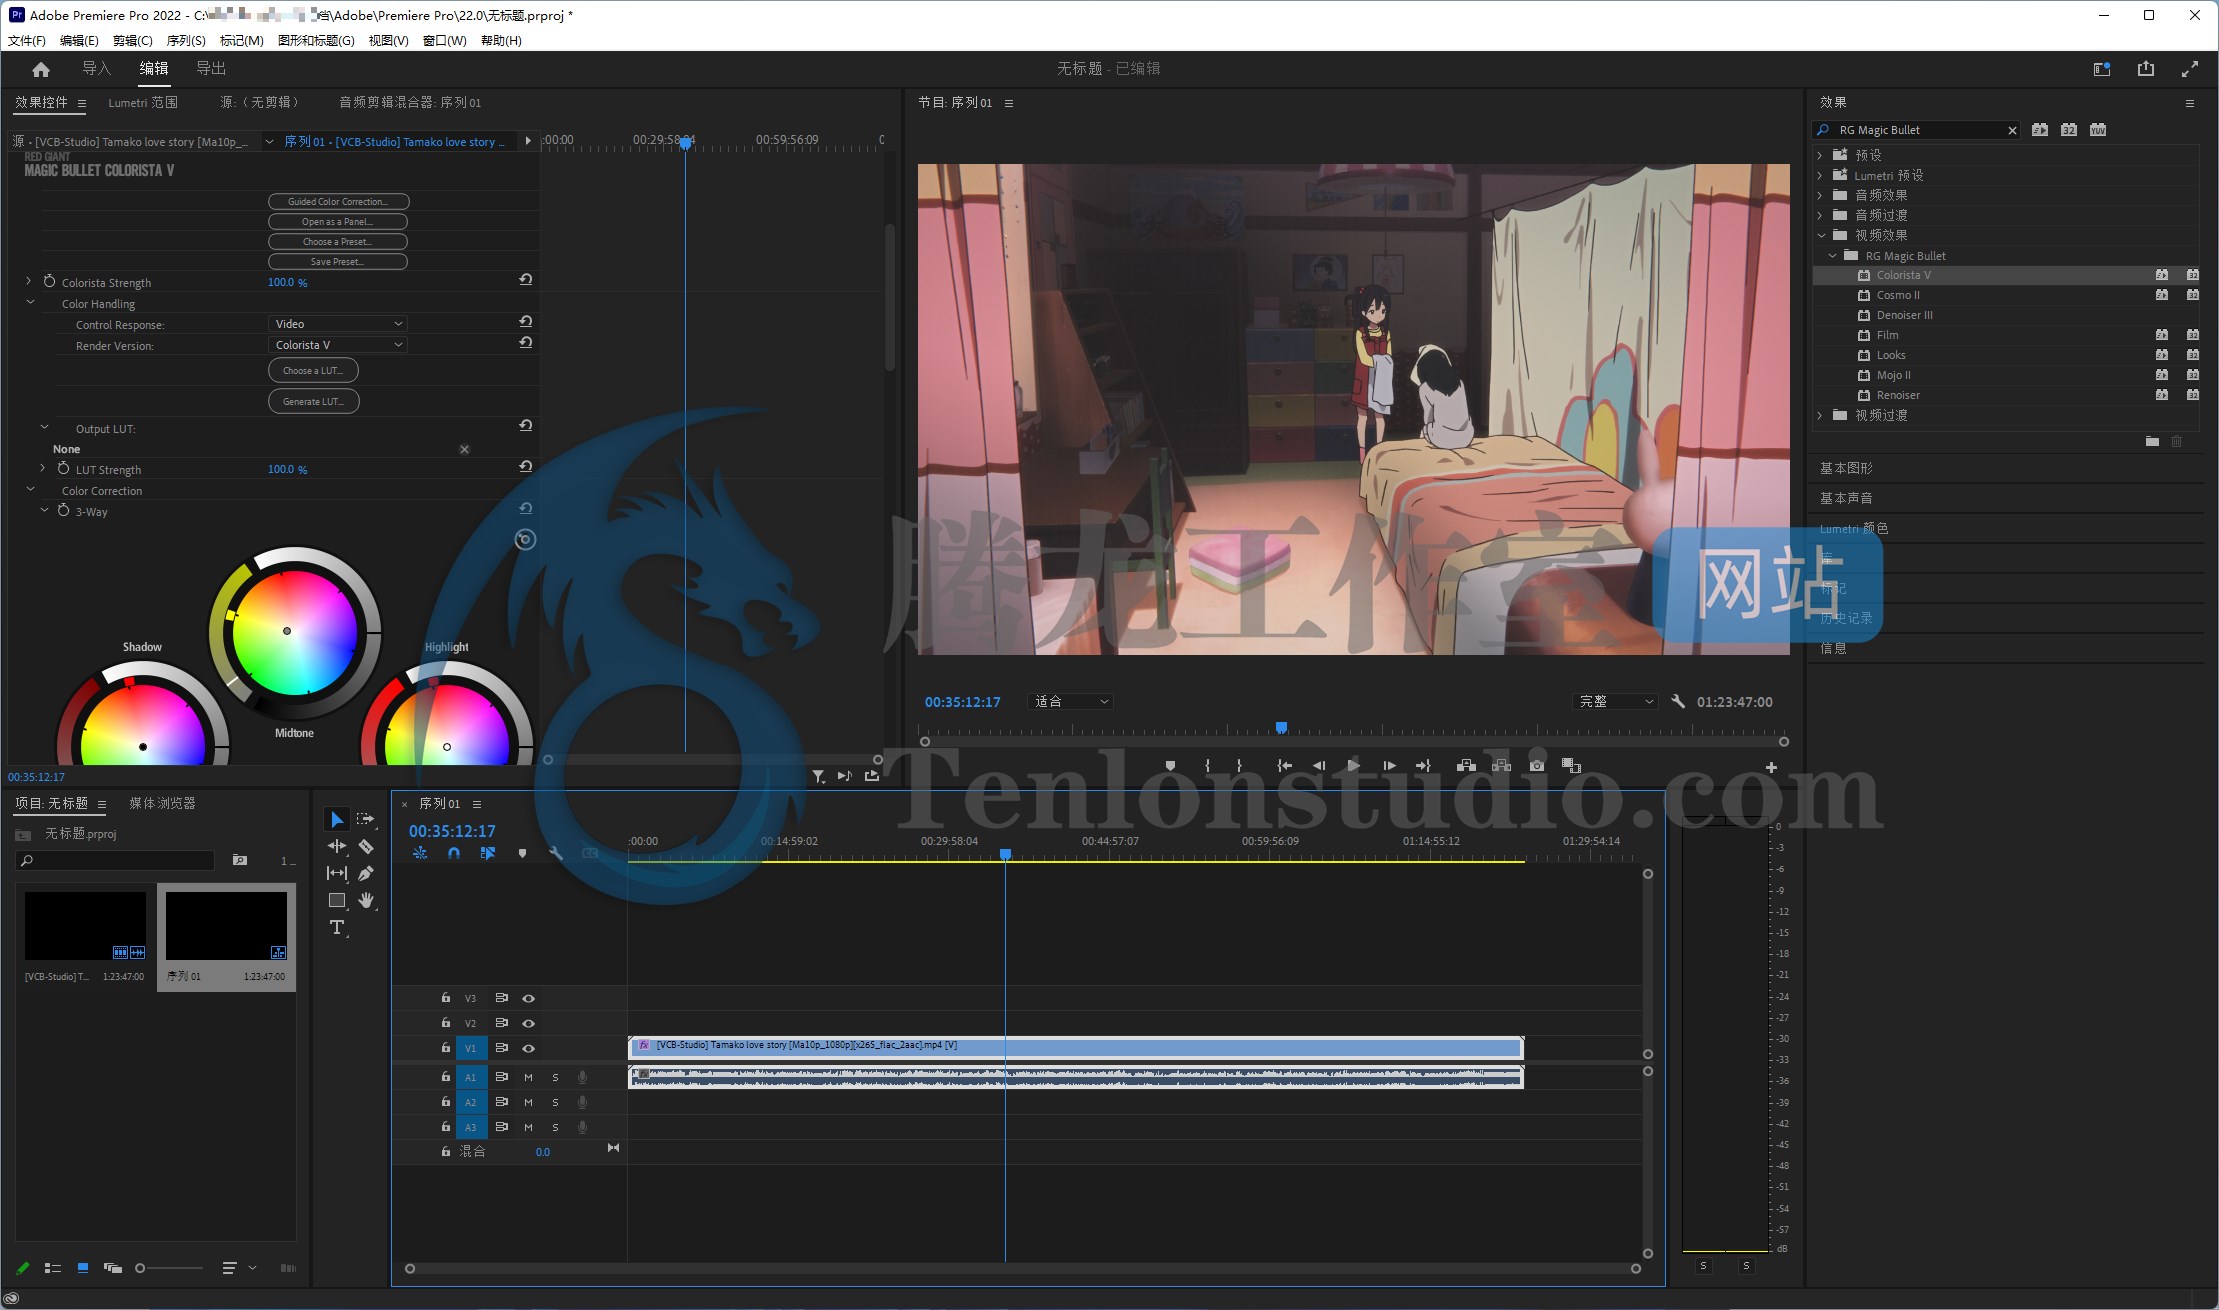Export frame with the camera icon

pyautogui.click(x=1537, y=766)
